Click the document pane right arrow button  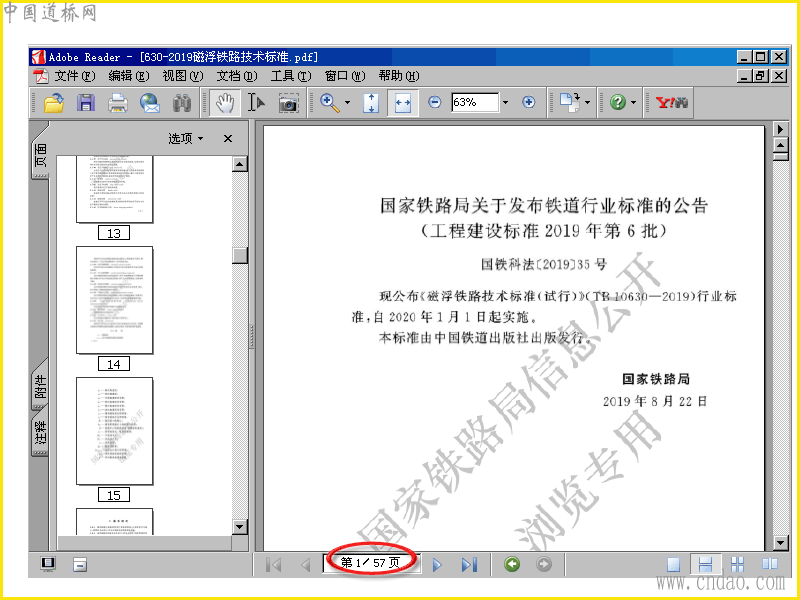781,129
